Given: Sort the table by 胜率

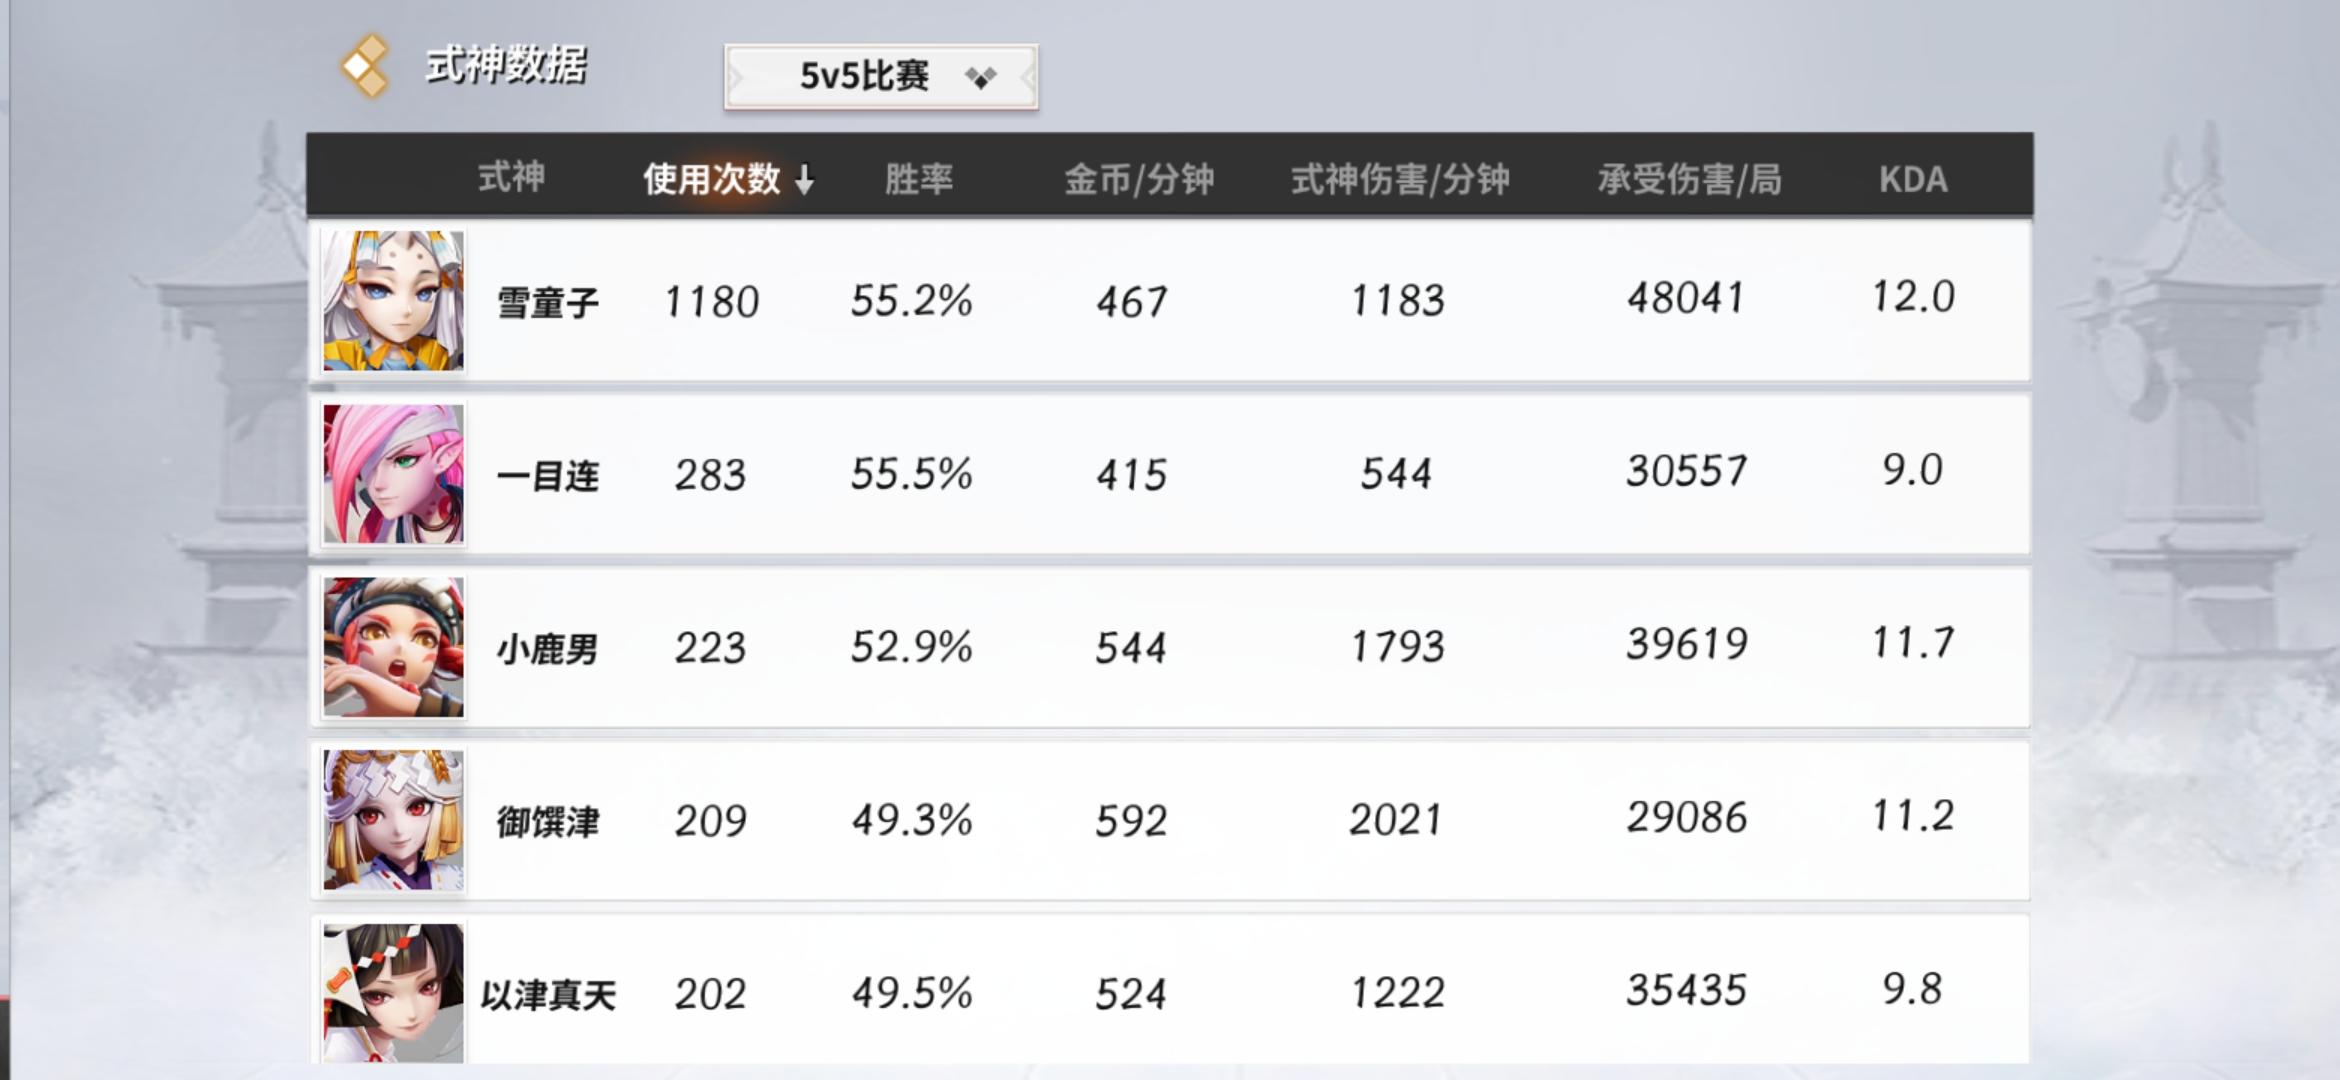Looking at the screenshot, I should coord(918,179).
